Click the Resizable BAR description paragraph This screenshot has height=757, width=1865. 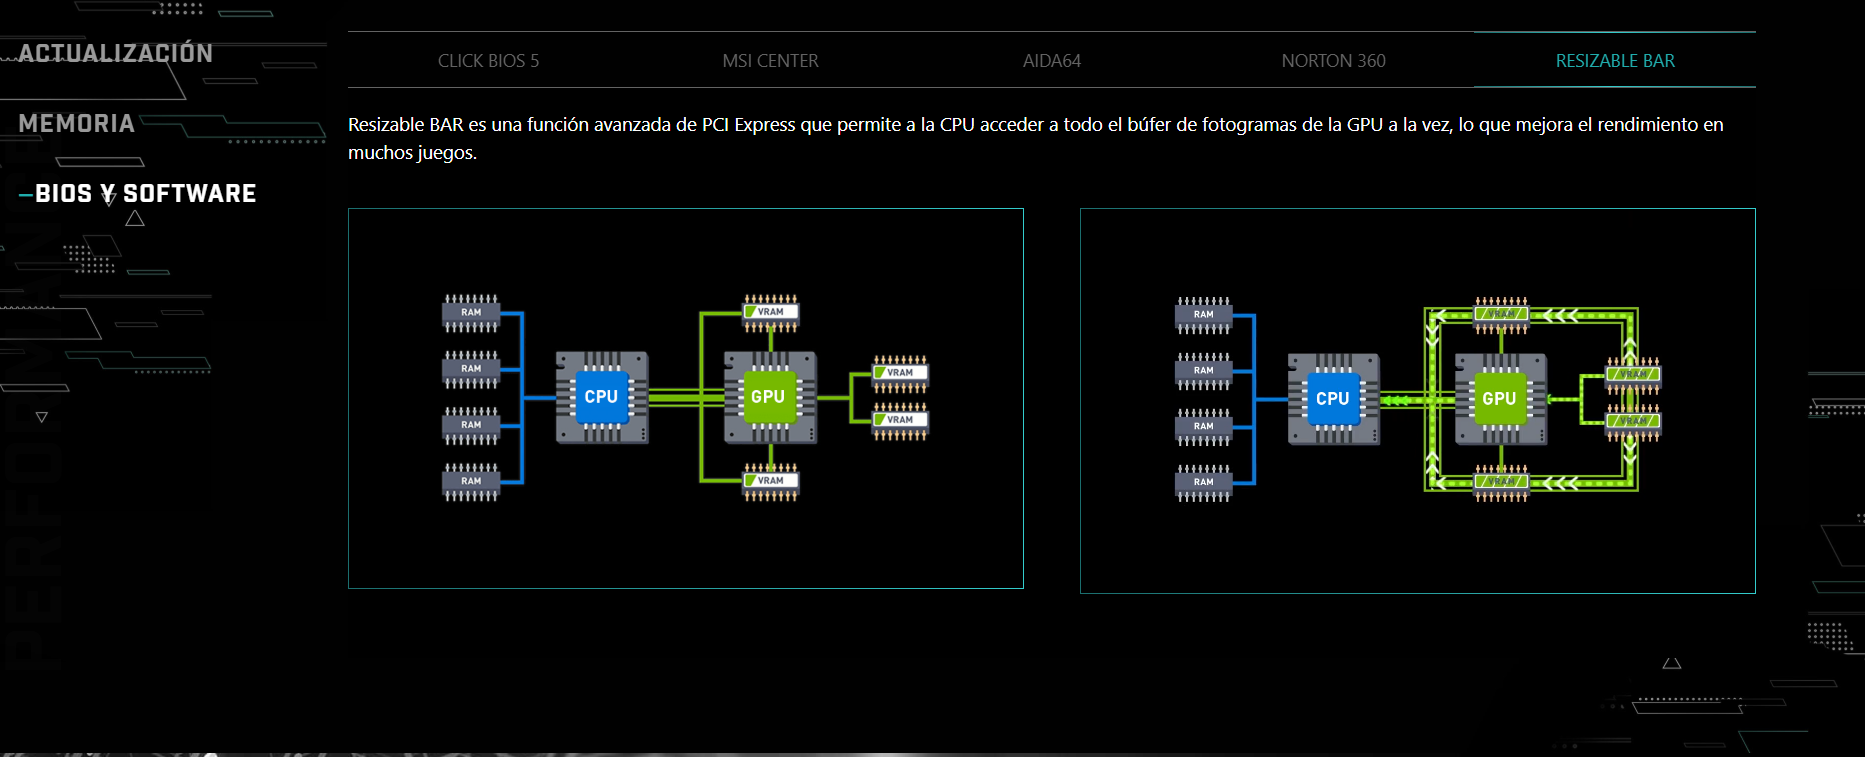pyautogui.click(x=1036, y=138)
